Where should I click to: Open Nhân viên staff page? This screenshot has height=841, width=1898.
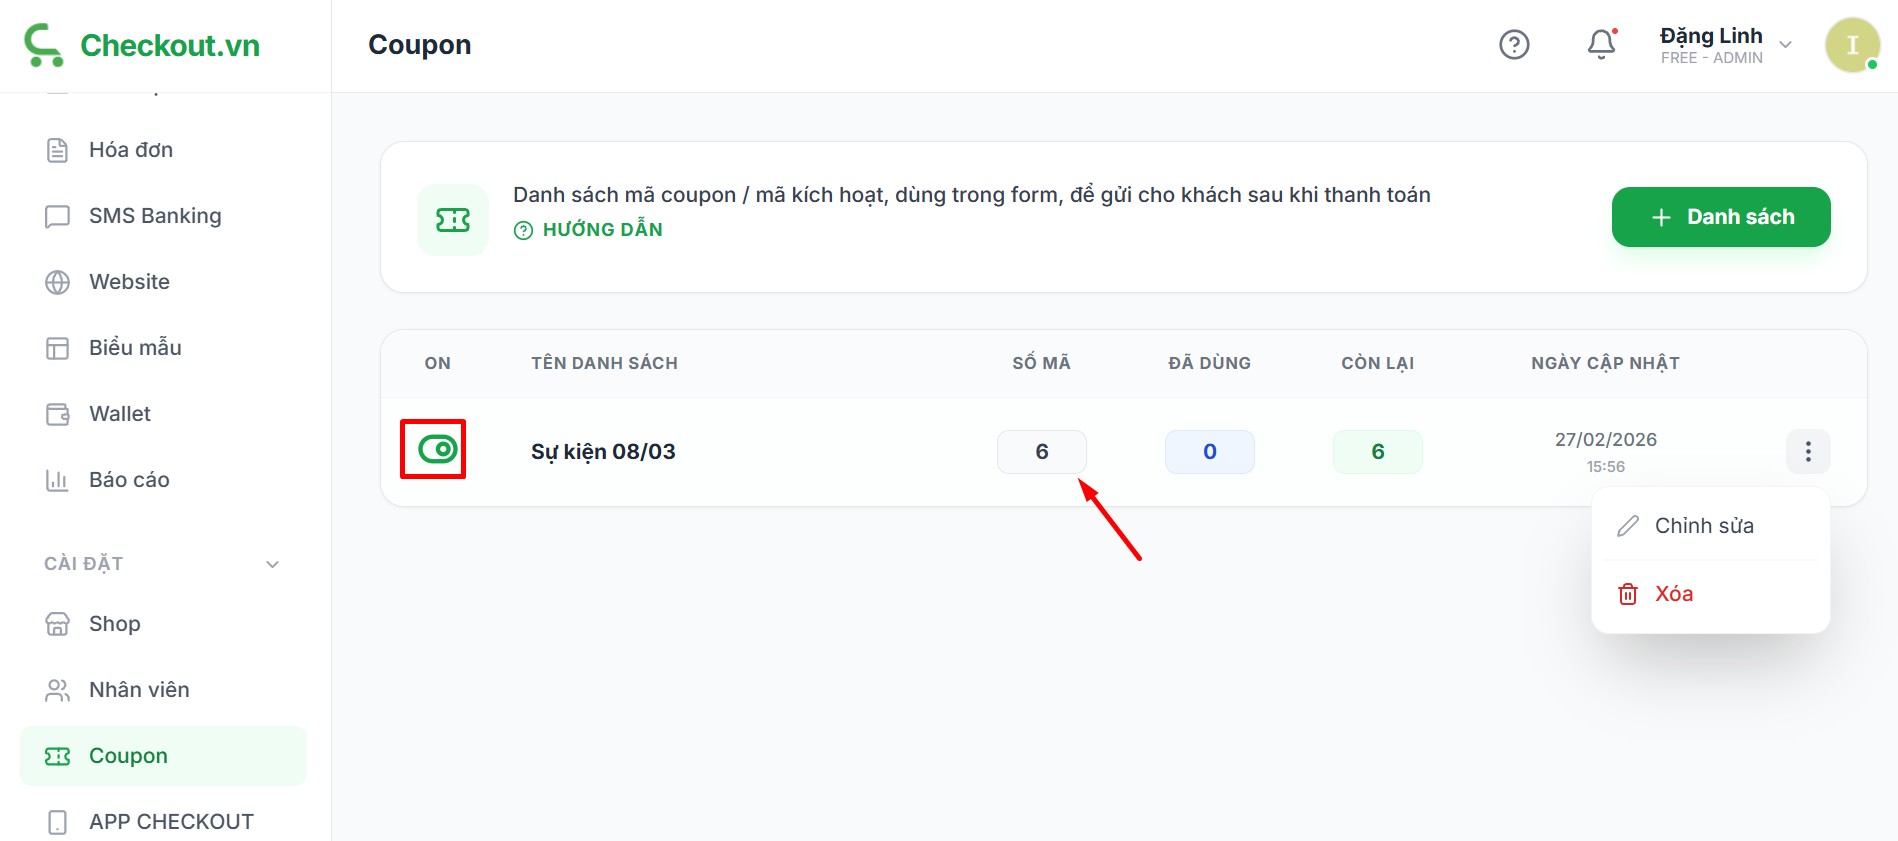coord(138,690)
